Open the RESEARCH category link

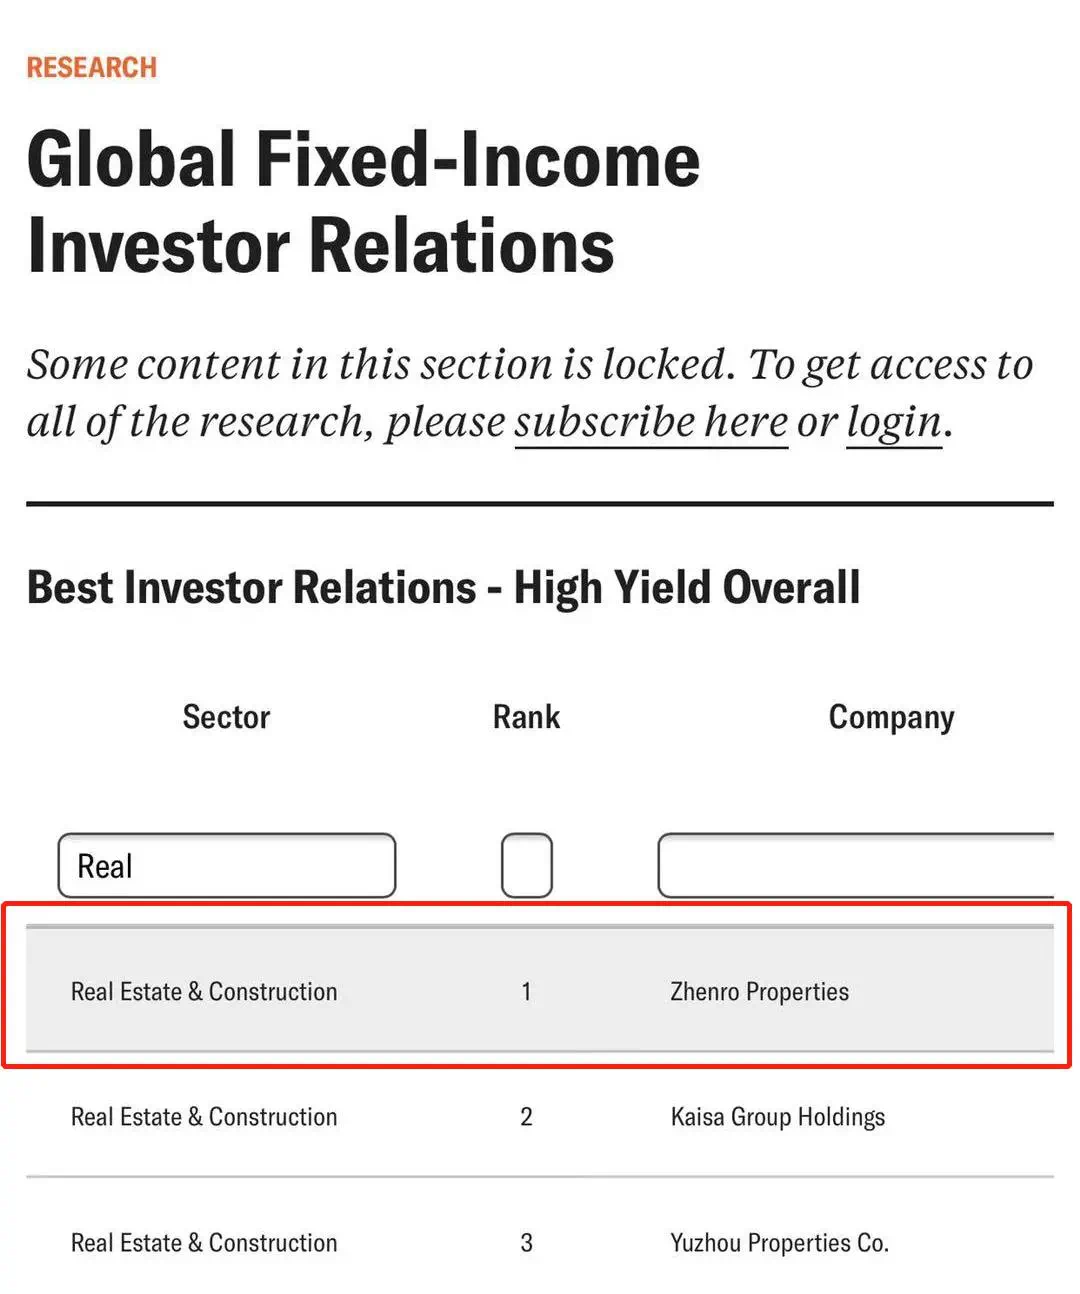pos(92,67)
